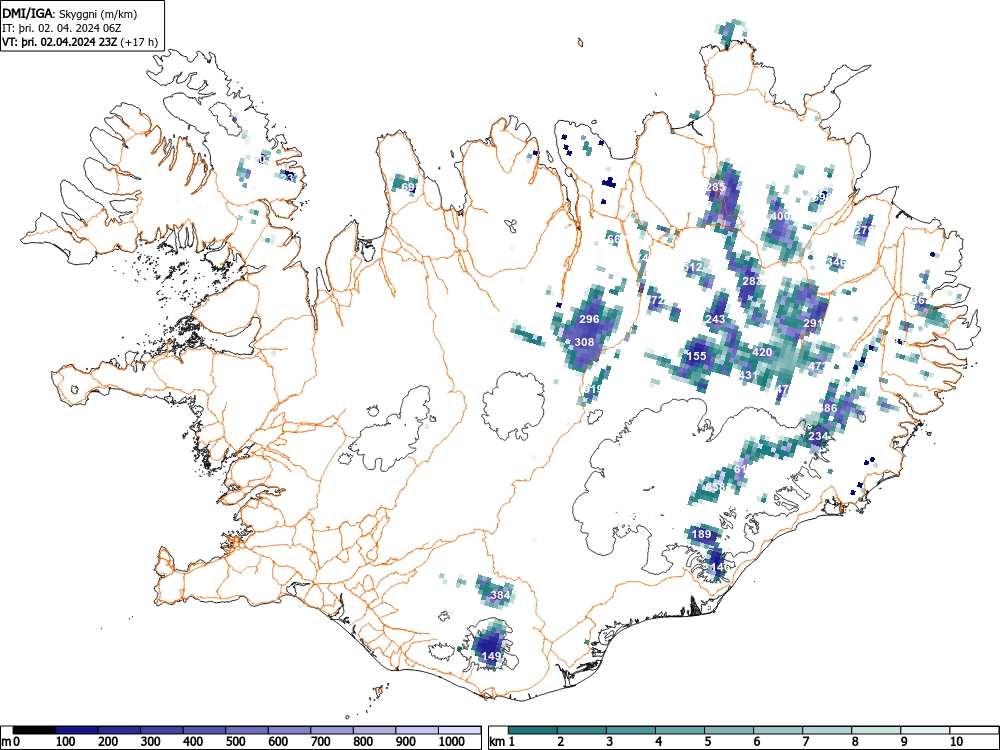Click the '100' label on the metre scale
This screenshot has height=750, width=1000.
[x=66, y=742]
